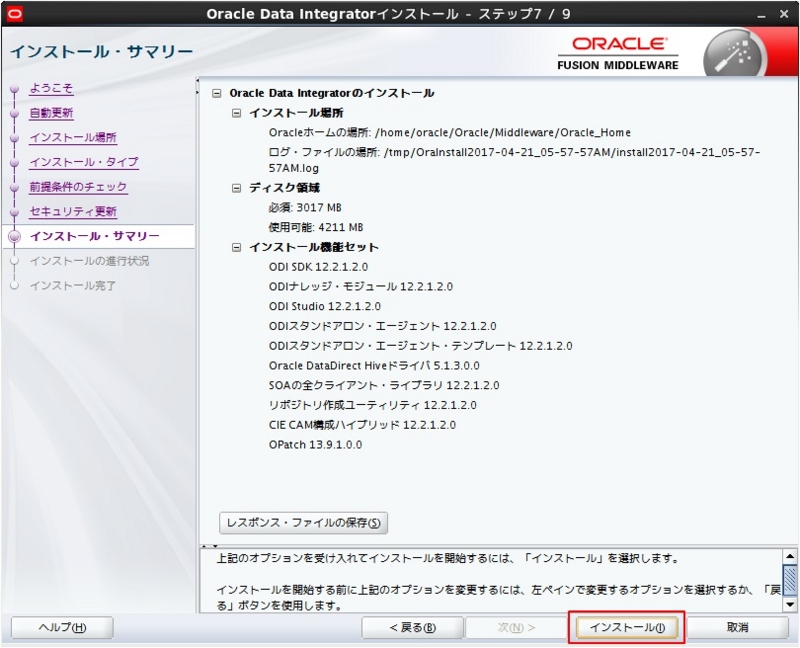Save the response file with レスポンス・ファイルの保存
The height and width of the screenshot is (648, 800).
tap(304, 523)
